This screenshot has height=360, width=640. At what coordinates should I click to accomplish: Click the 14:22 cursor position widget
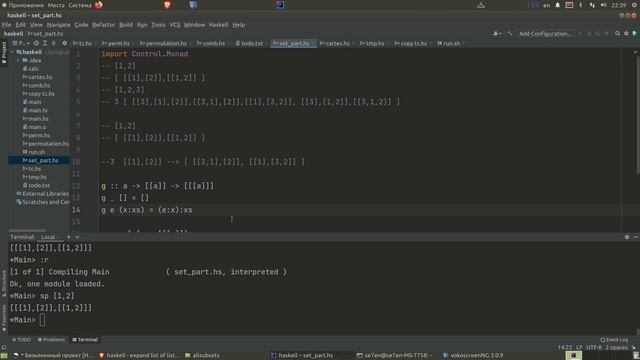pos(565,348)
